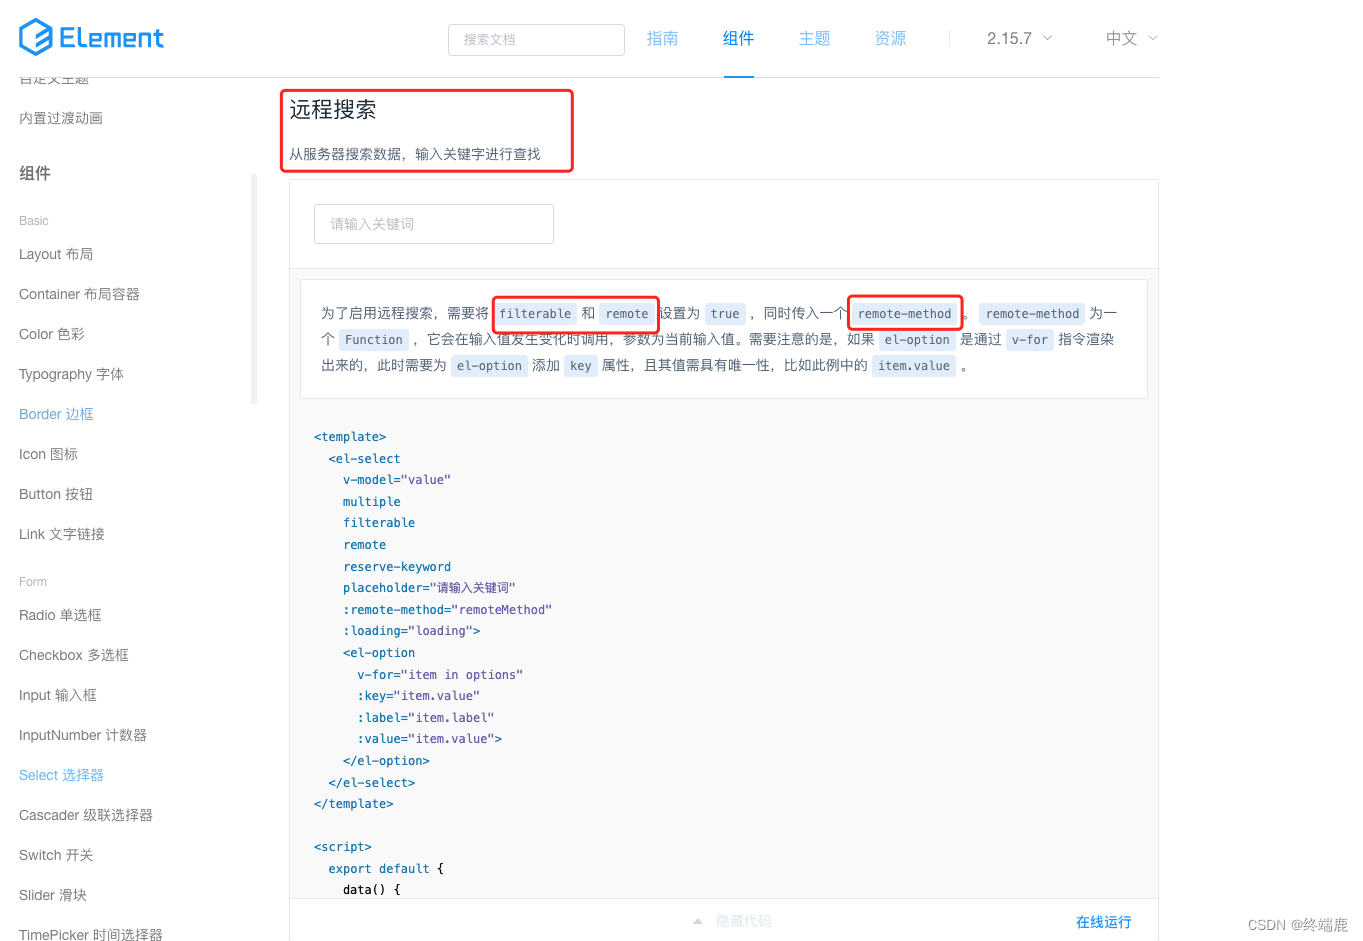Click the language dropdown arrow icon

tap(1153, 38)
